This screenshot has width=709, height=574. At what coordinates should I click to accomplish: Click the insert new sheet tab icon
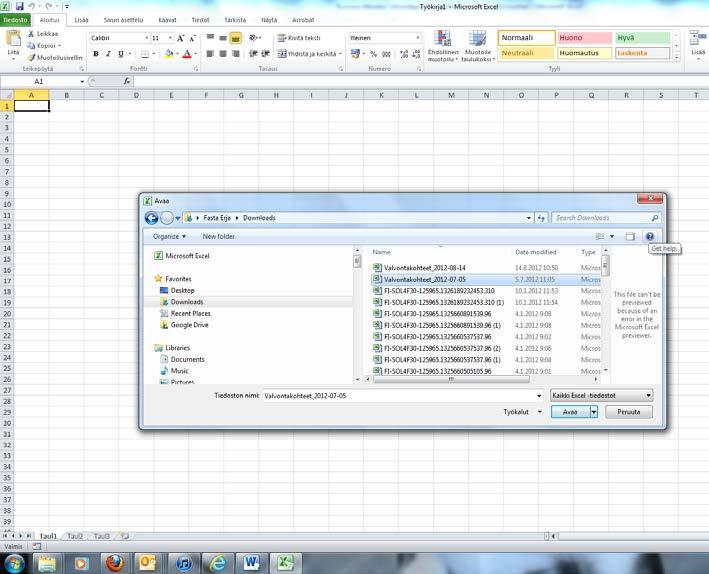click(x=125, y=536)
